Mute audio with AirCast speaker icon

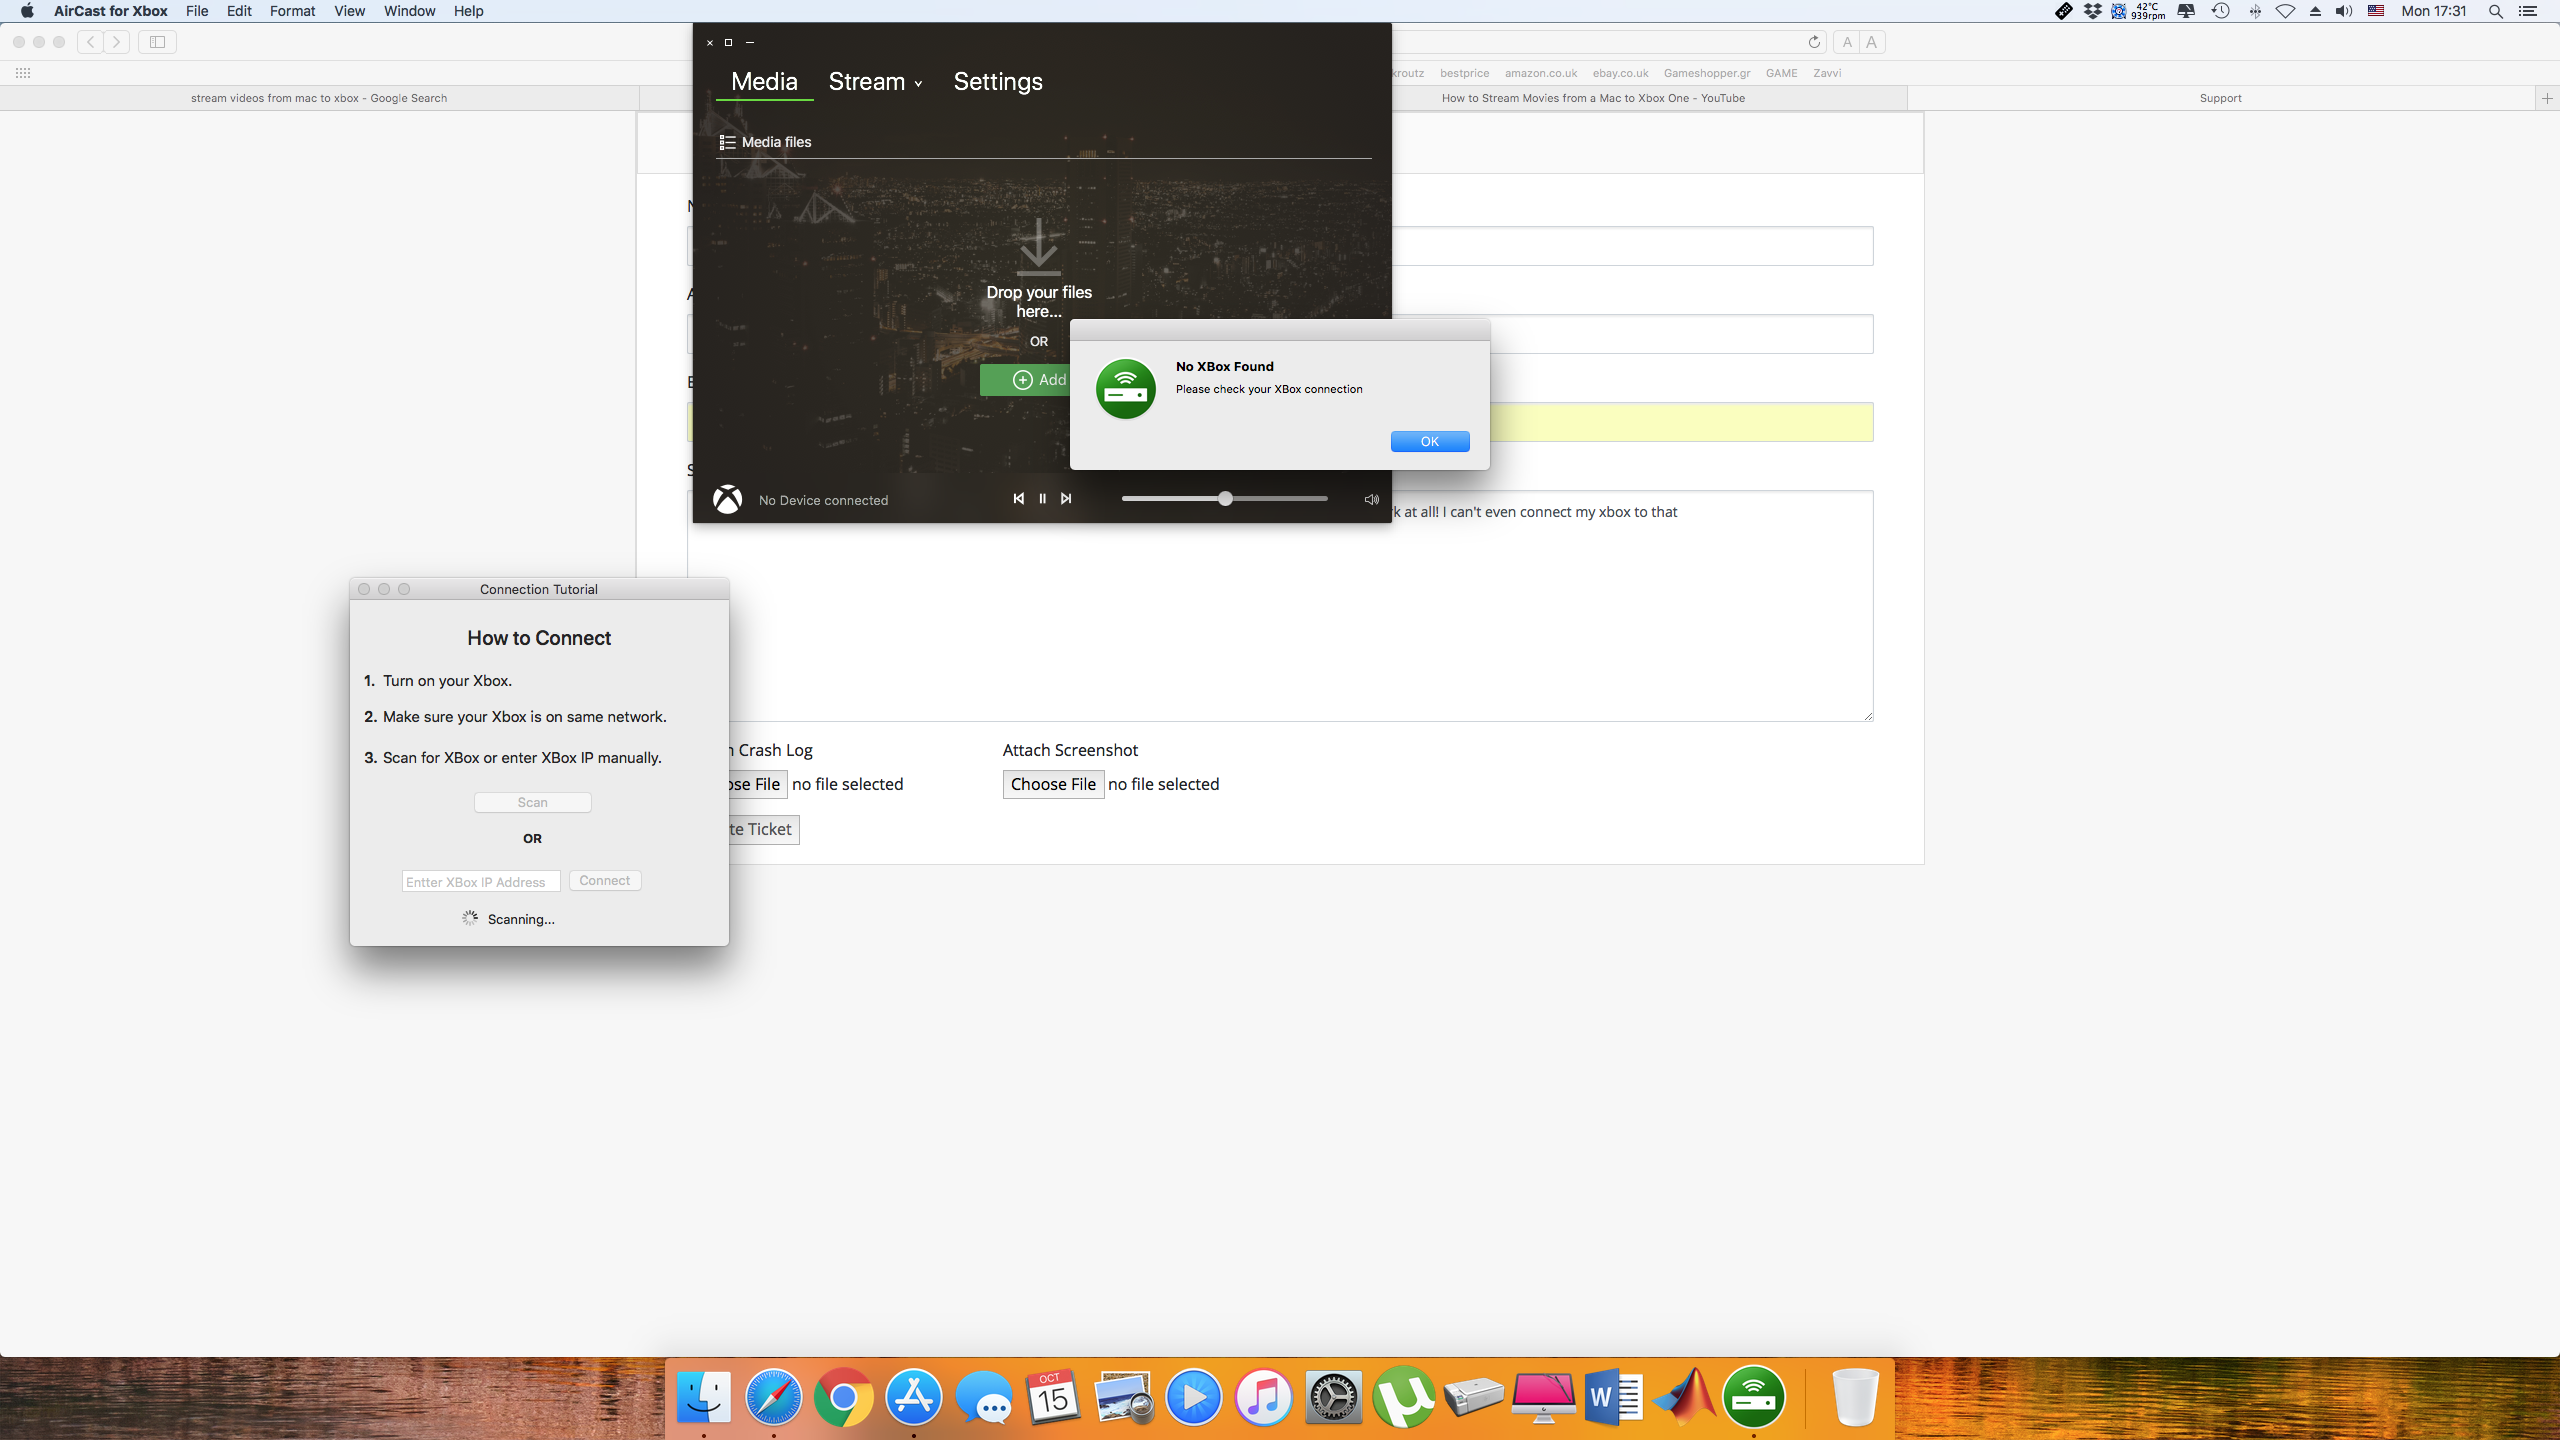click(1372, 499)
